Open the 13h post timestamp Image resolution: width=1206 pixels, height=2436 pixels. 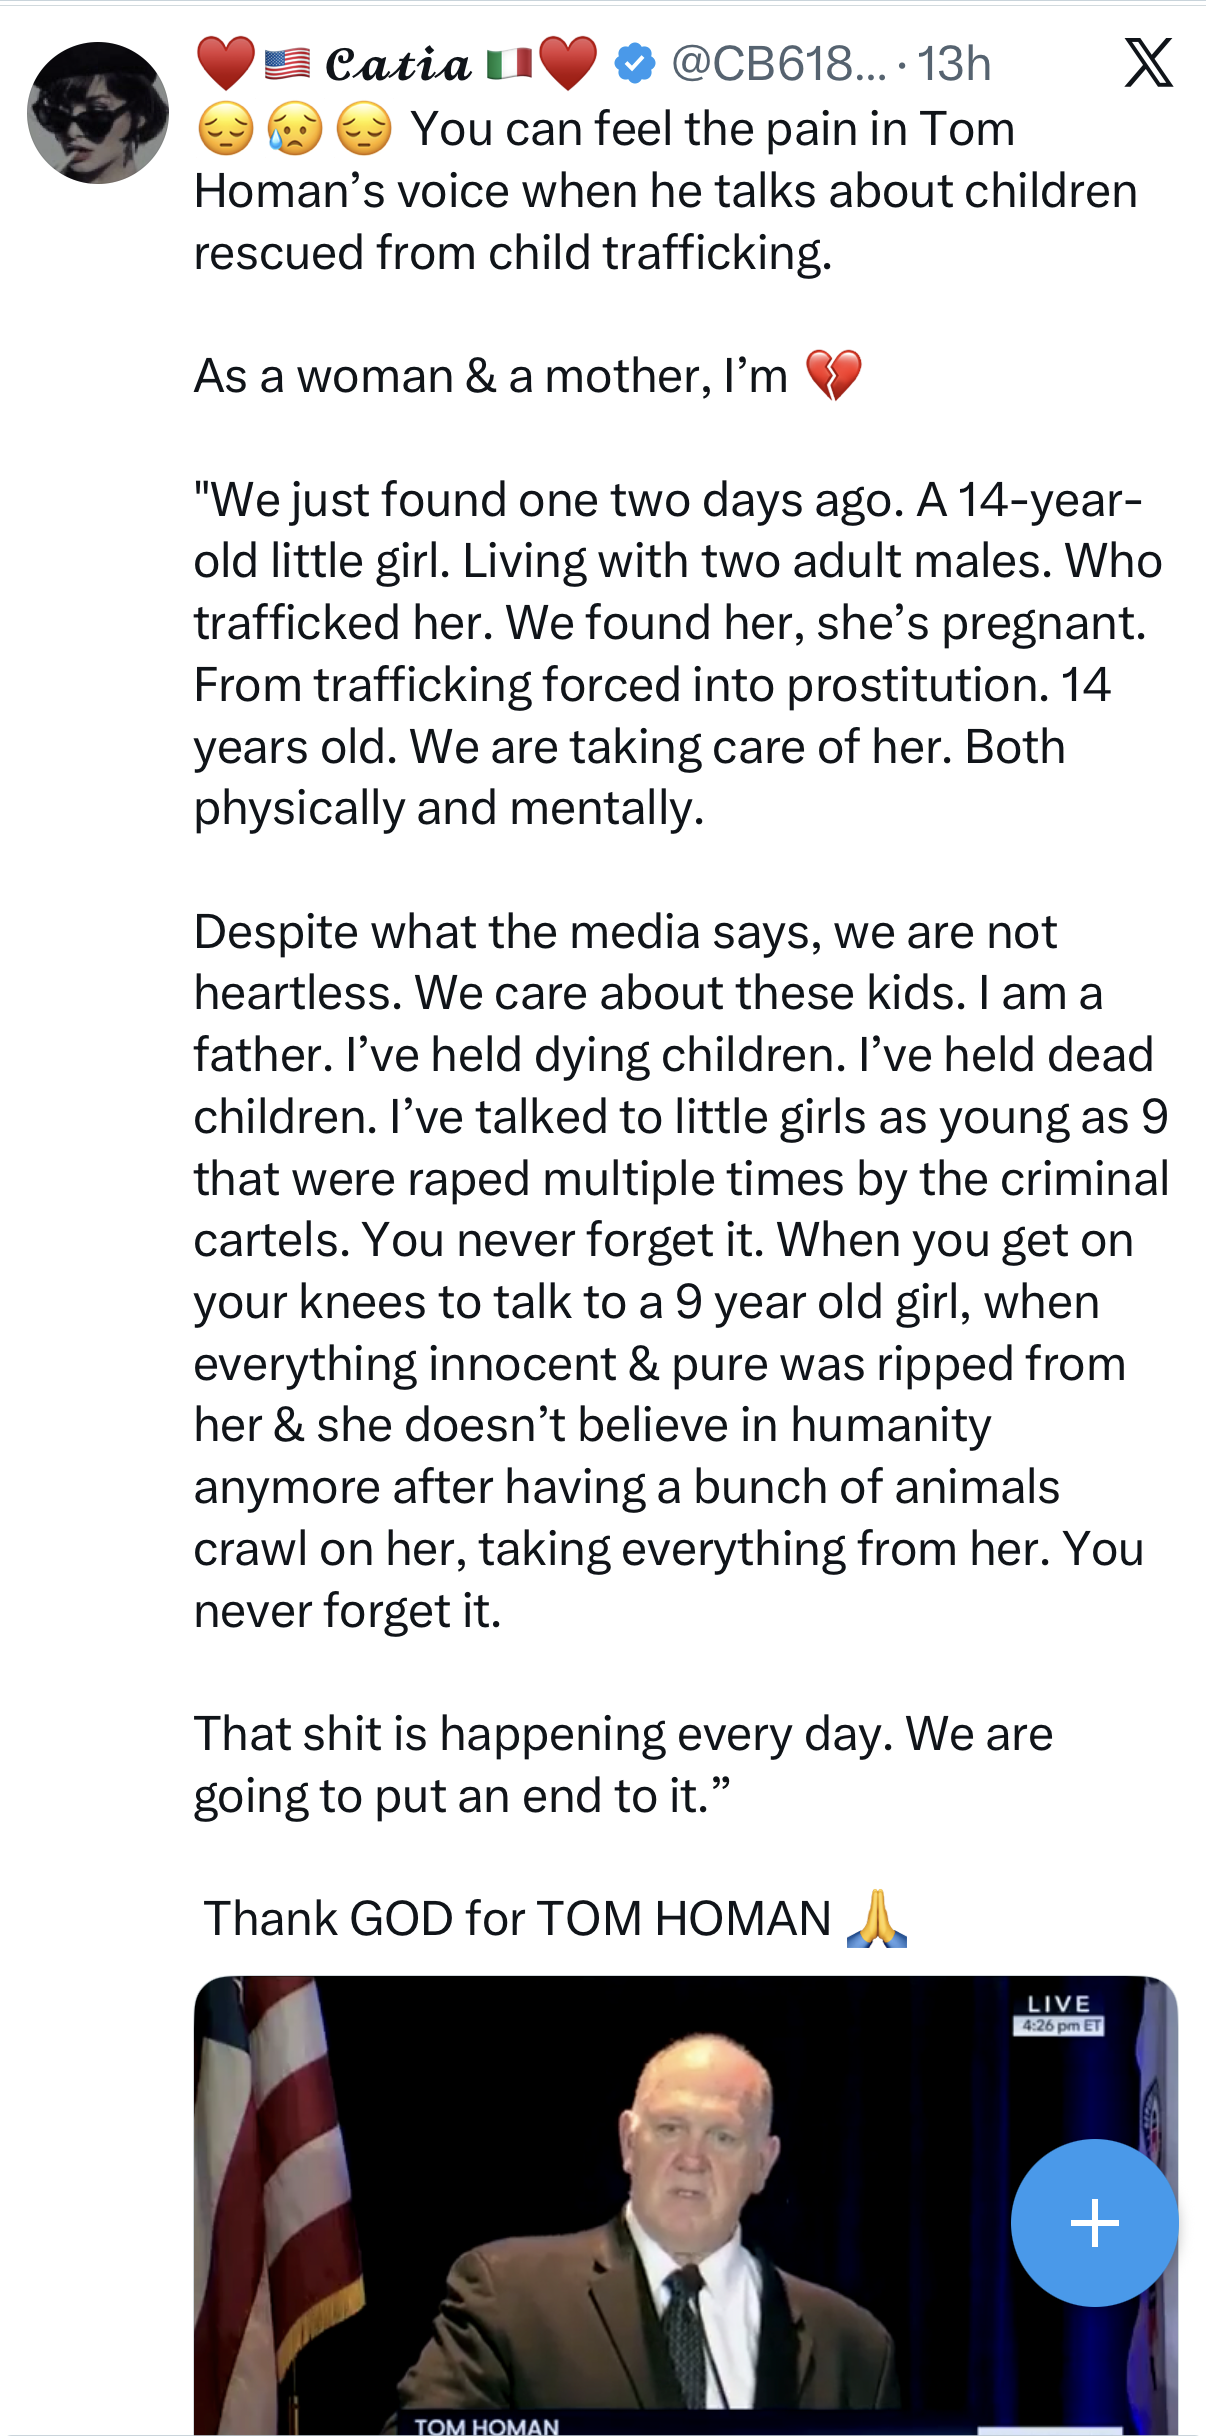[x=954, y=64]
